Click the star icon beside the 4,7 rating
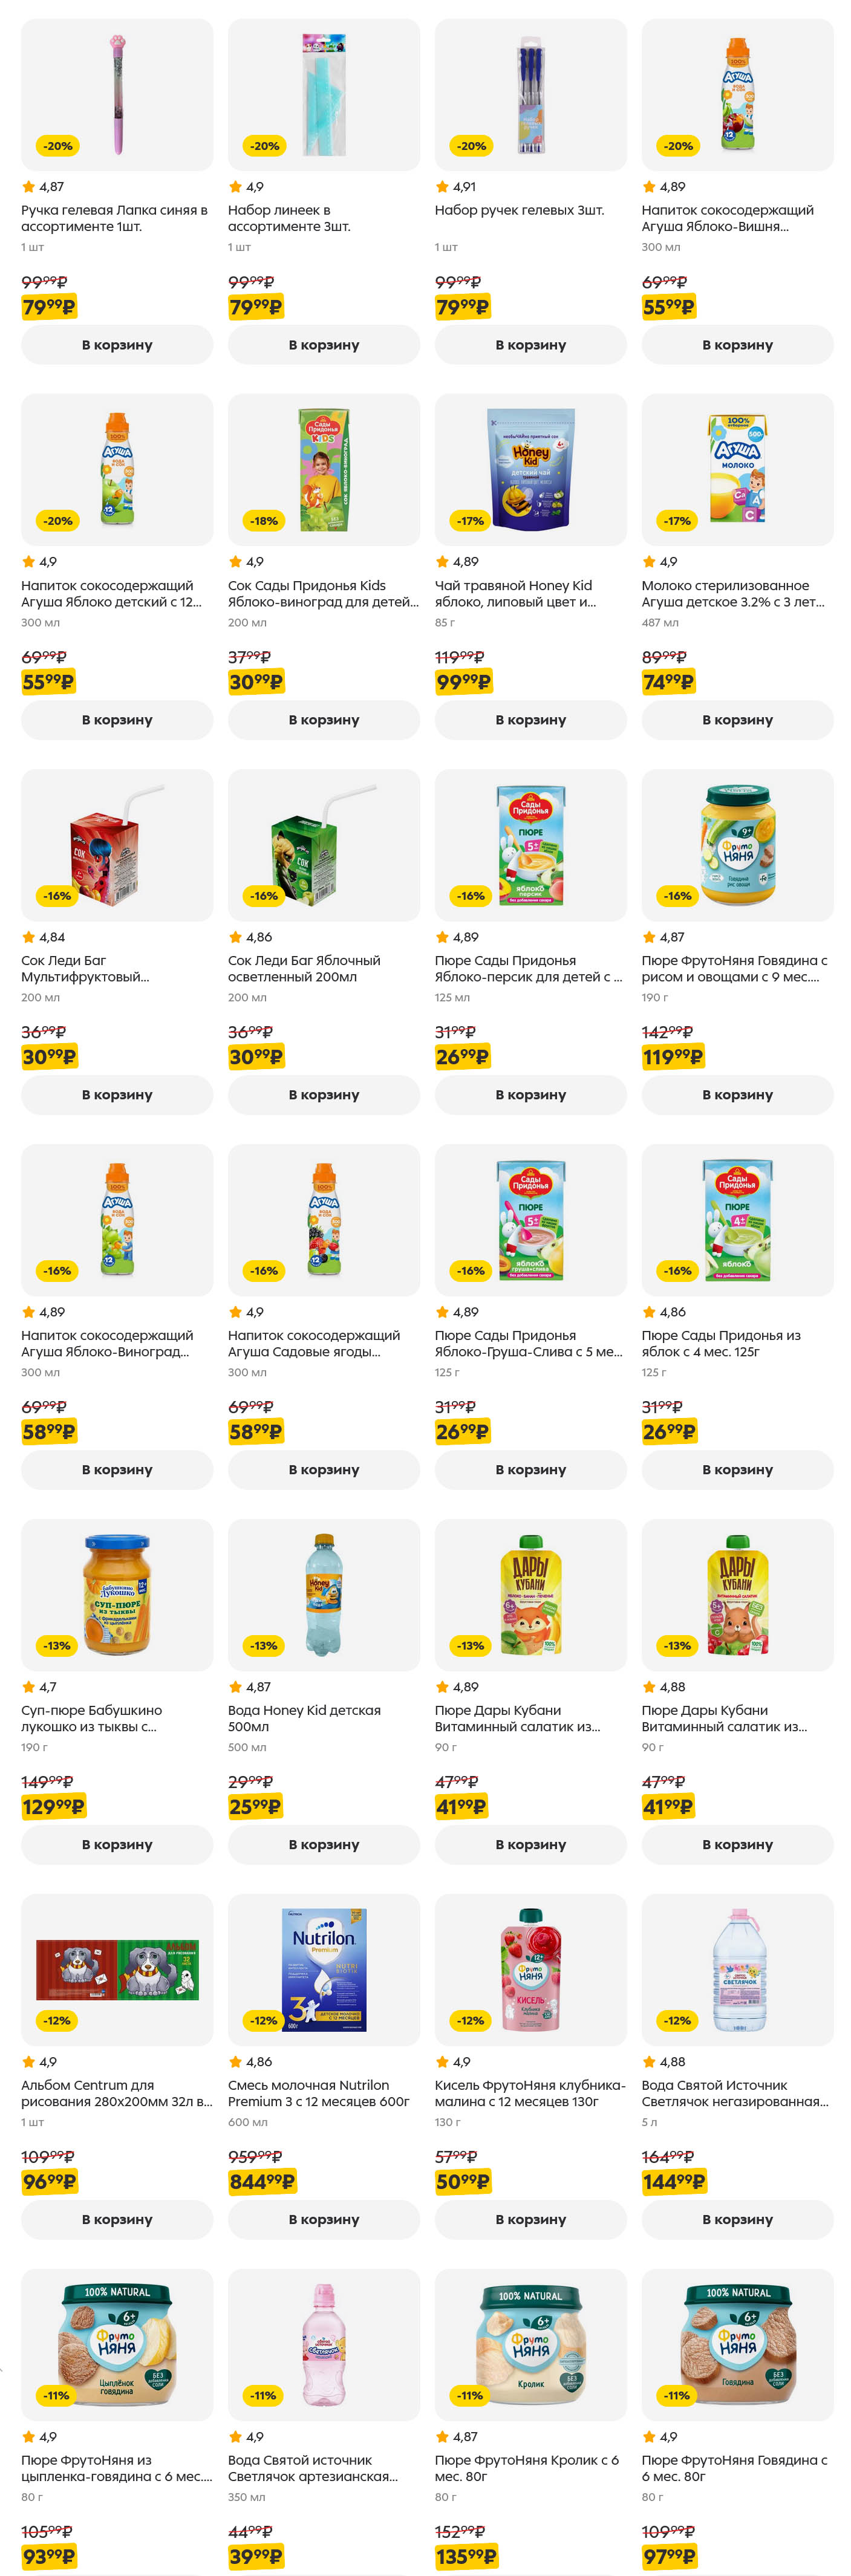This screenshot has width=851, height=2576. [x=28, y=1687]
